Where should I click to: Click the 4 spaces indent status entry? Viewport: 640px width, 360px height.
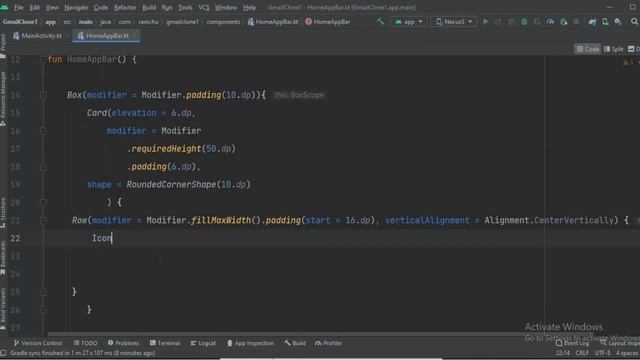point(627,353)
